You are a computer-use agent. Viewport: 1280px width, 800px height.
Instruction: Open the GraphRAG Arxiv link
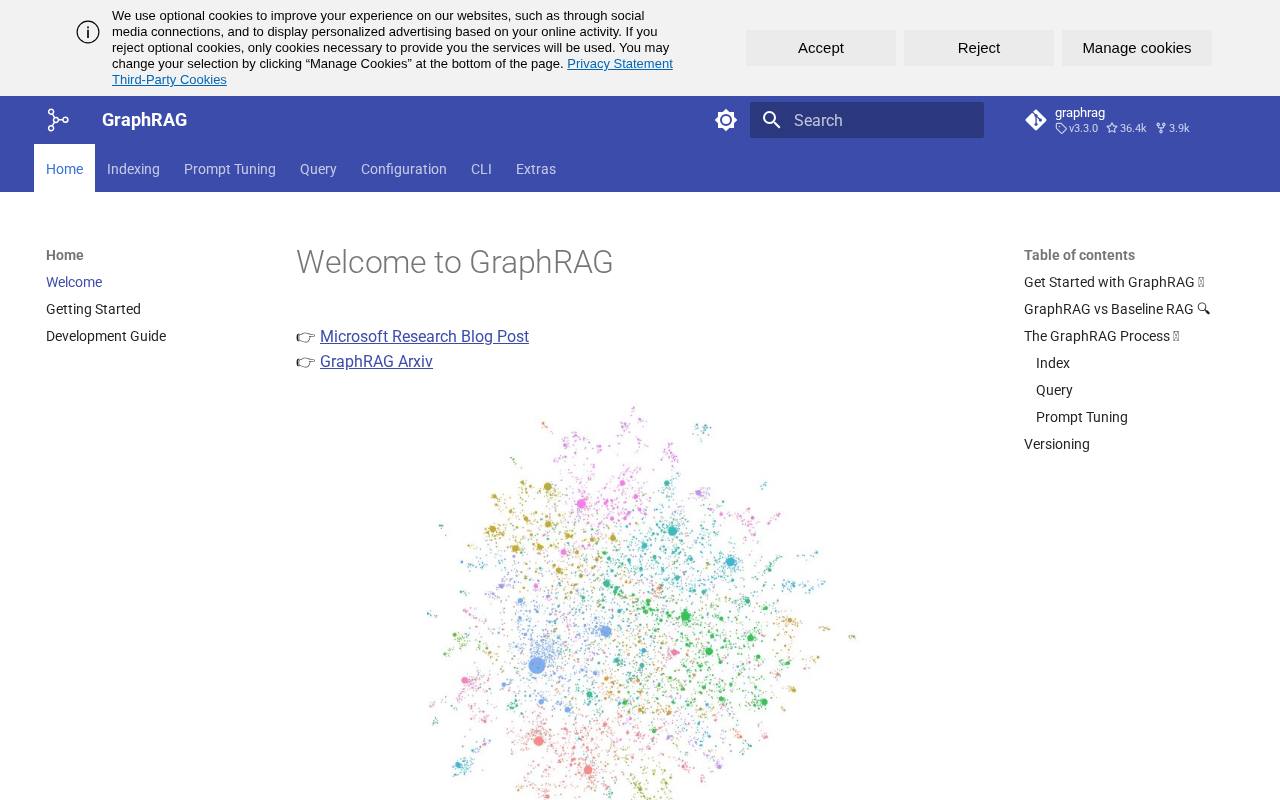coord(376,362)
